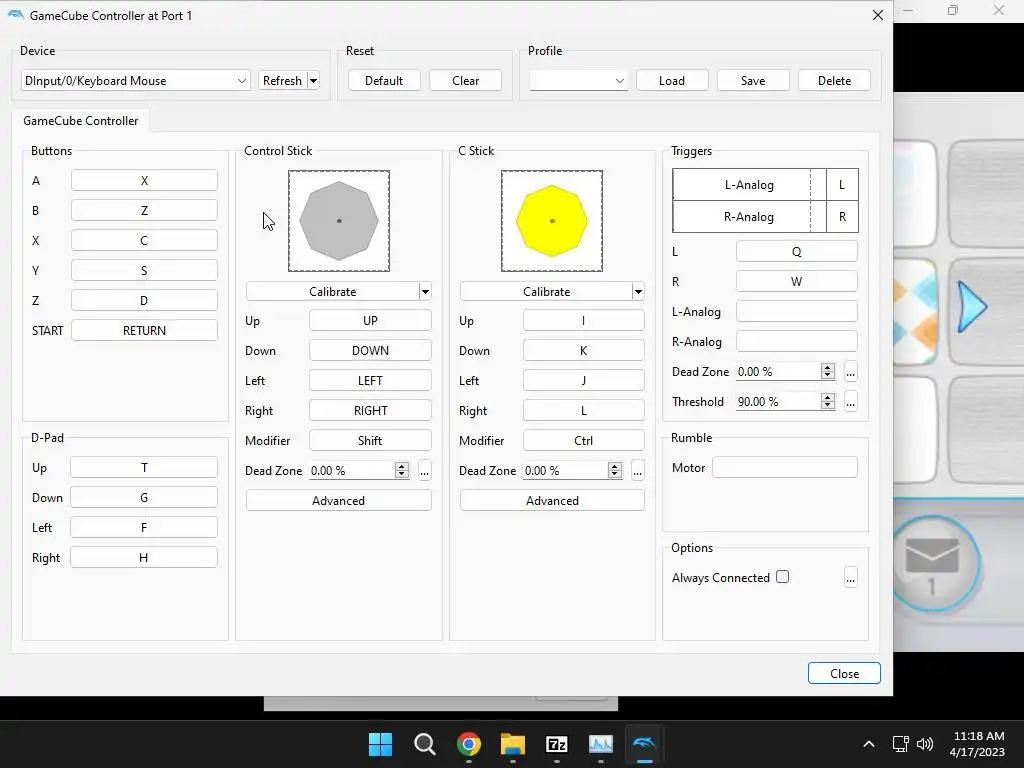Open Control Stick Dead Zone ellipsis button
This screenshot has width=1024, height=768.
coord(424,471)
